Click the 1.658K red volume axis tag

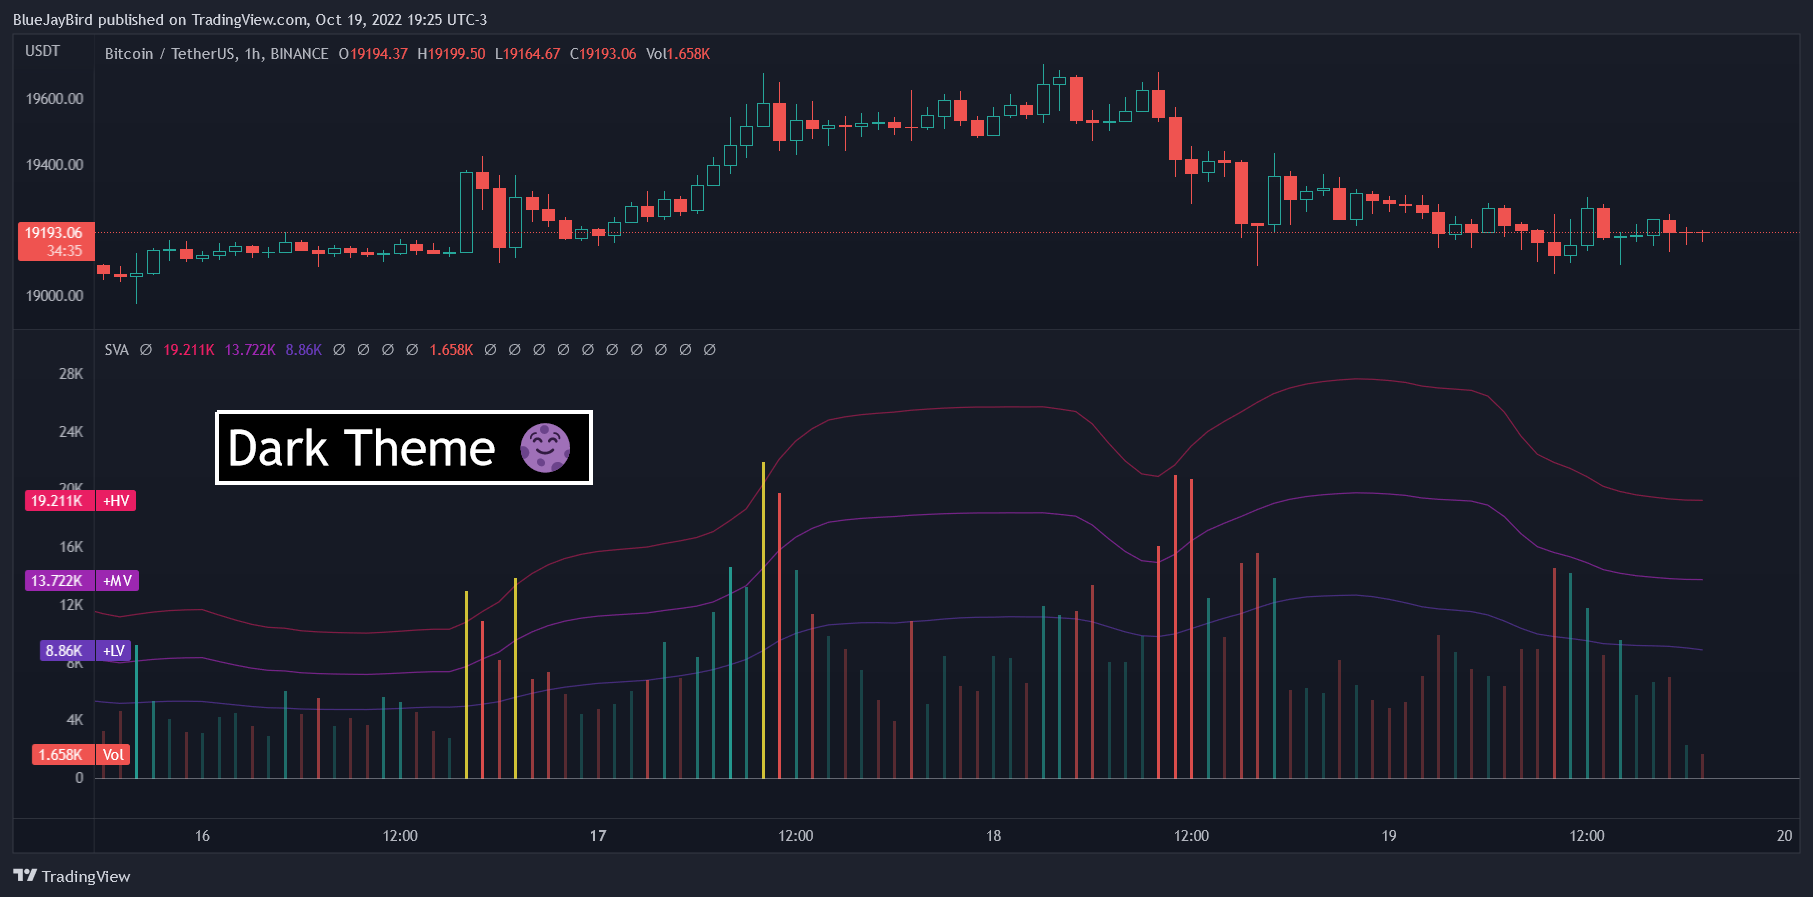61,755
